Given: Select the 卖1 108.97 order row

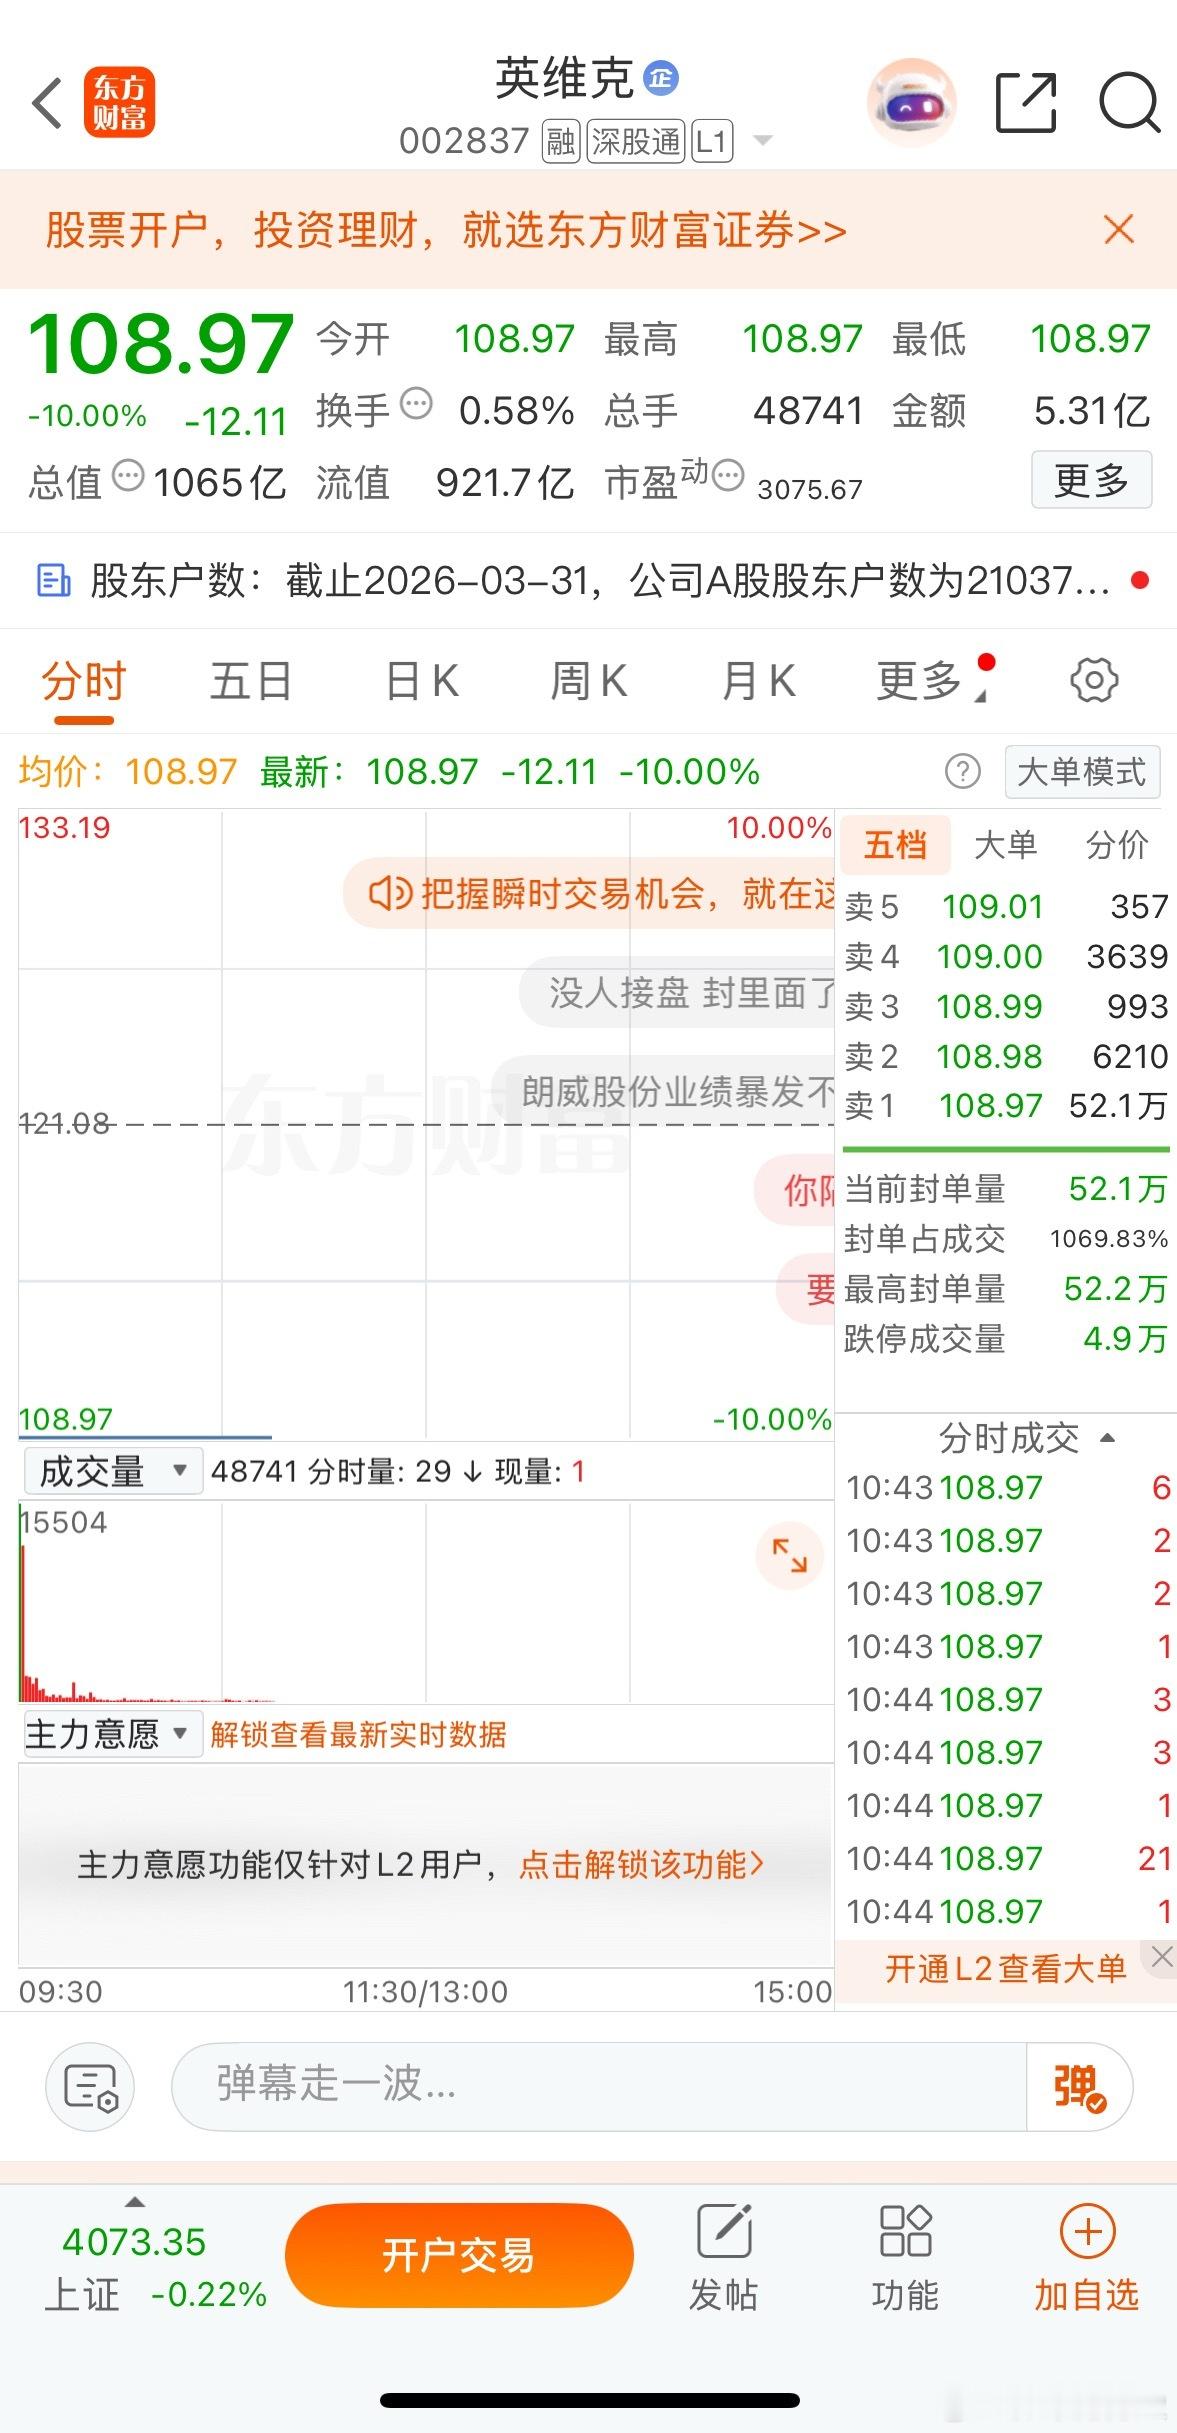Looking at the screenshot, I should coord(1006,1106).
